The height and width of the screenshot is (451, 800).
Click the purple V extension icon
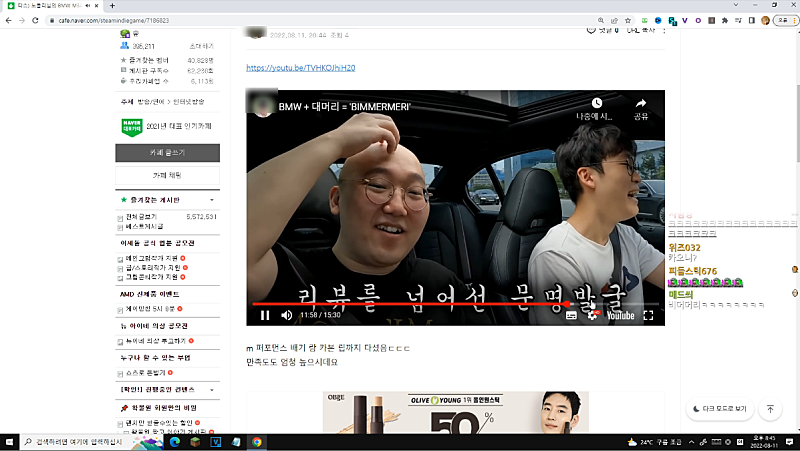(x=685, y=20)
